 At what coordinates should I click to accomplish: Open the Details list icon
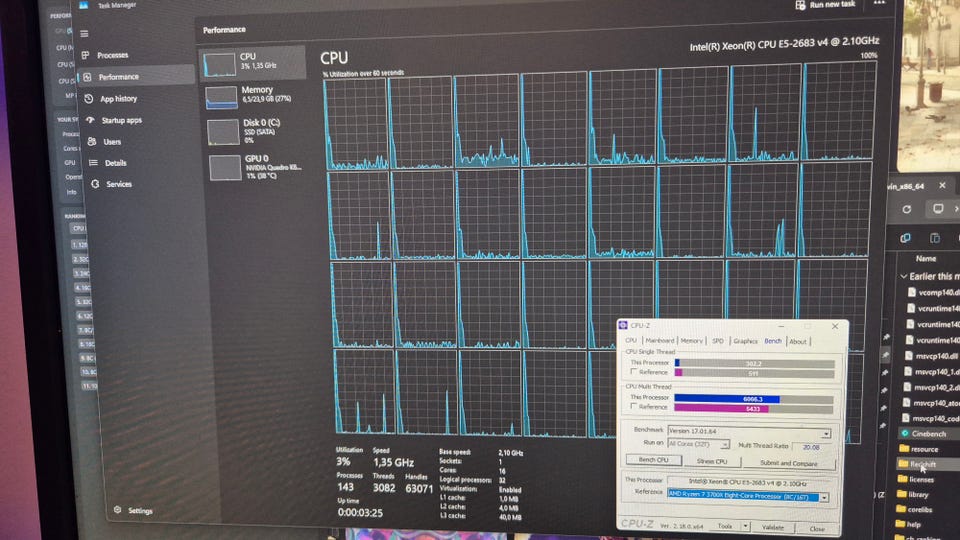click(x=93, y=163)
